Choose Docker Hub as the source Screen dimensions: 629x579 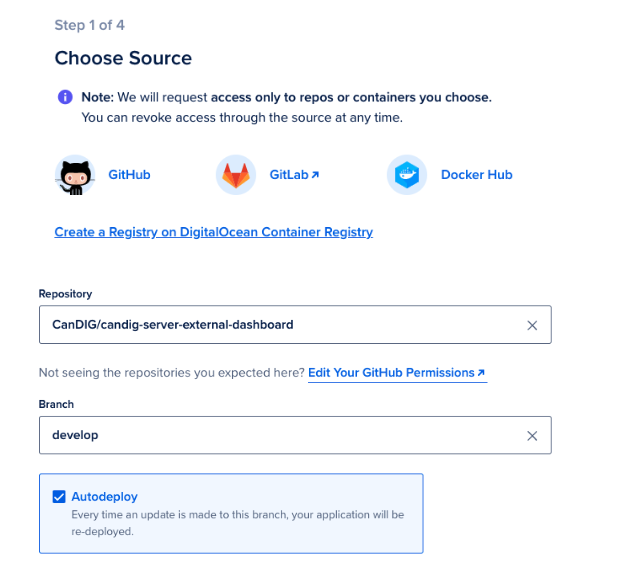[x=477, y=175]
